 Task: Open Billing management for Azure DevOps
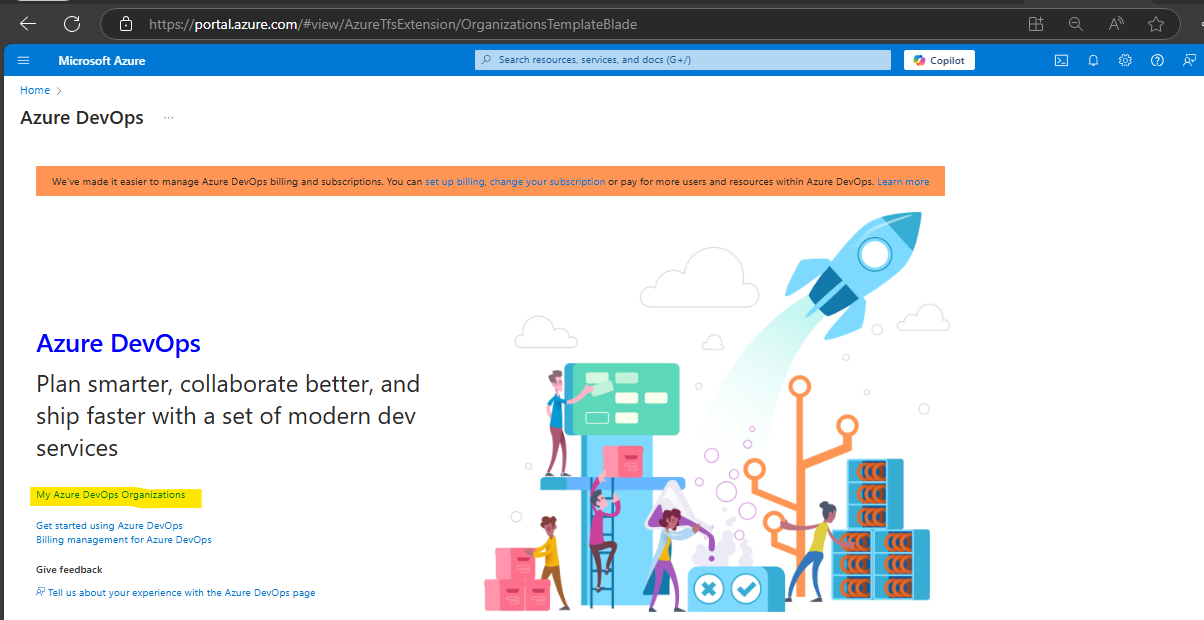click(123, 540)
